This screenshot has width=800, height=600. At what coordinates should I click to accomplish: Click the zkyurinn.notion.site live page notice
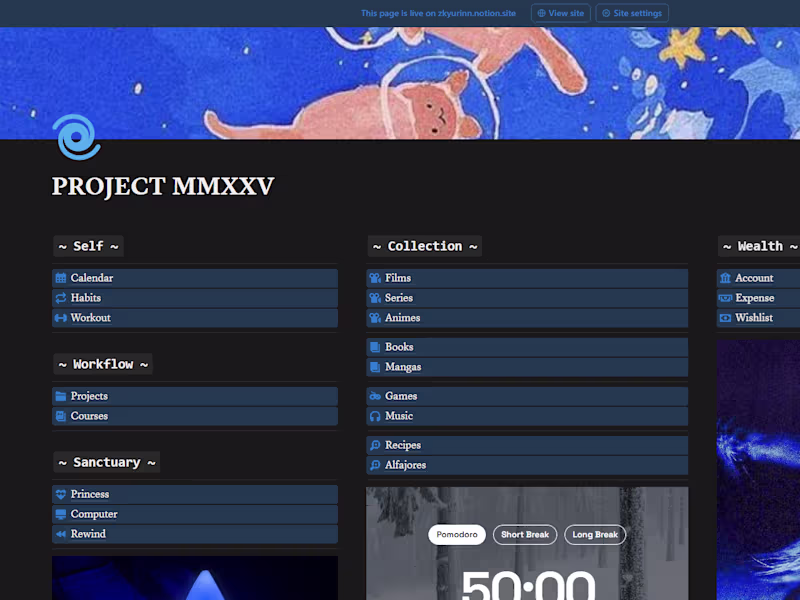438,13
